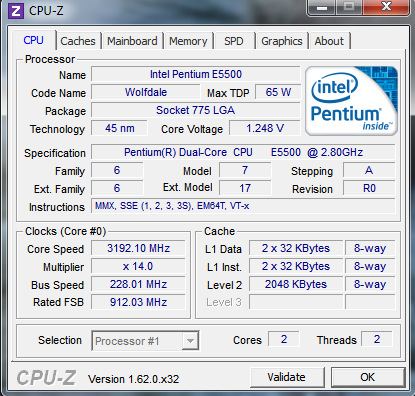415x396 pixels.
Task: Open the Mainboard tab
Action: (x=132, y=41)
